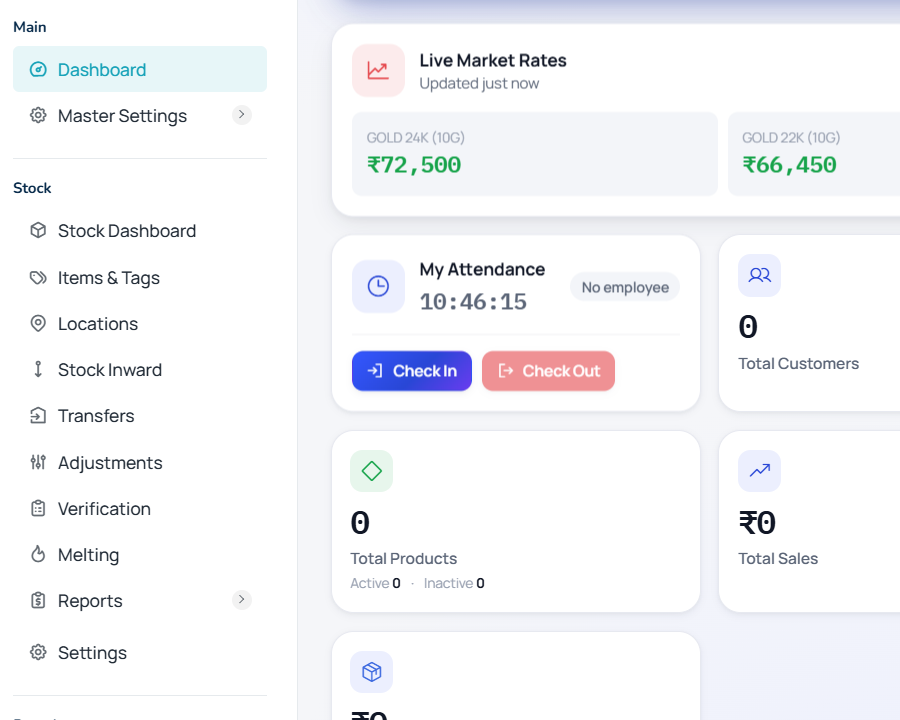Click the ₹66,450 gold rate value
The image size is (900, 720).
789,165
